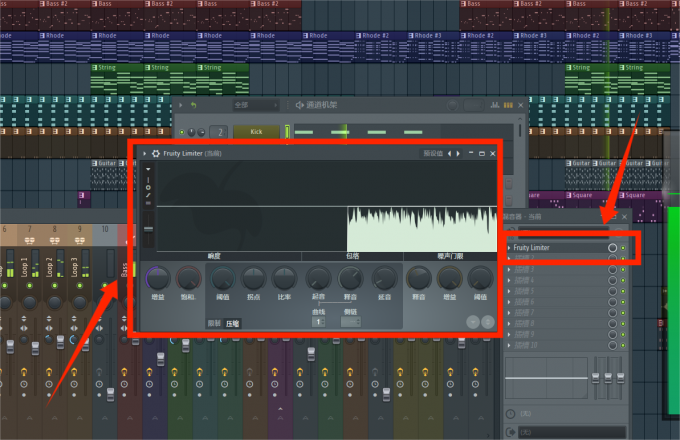Switch limiter to 限制 (limit) tab
Screen dimensions: 680x440
point(214,323)
